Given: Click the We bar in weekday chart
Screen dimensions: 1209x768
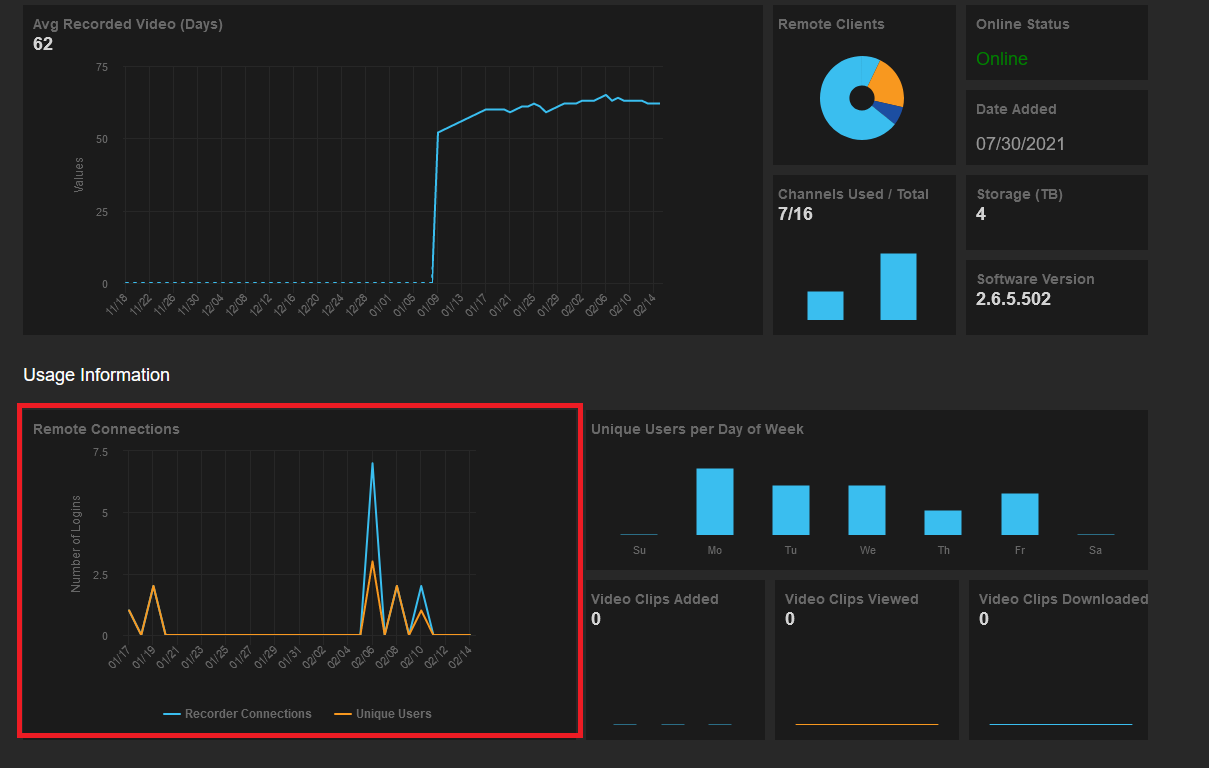Looking at the screenshot, I should [x=867, y=510].
